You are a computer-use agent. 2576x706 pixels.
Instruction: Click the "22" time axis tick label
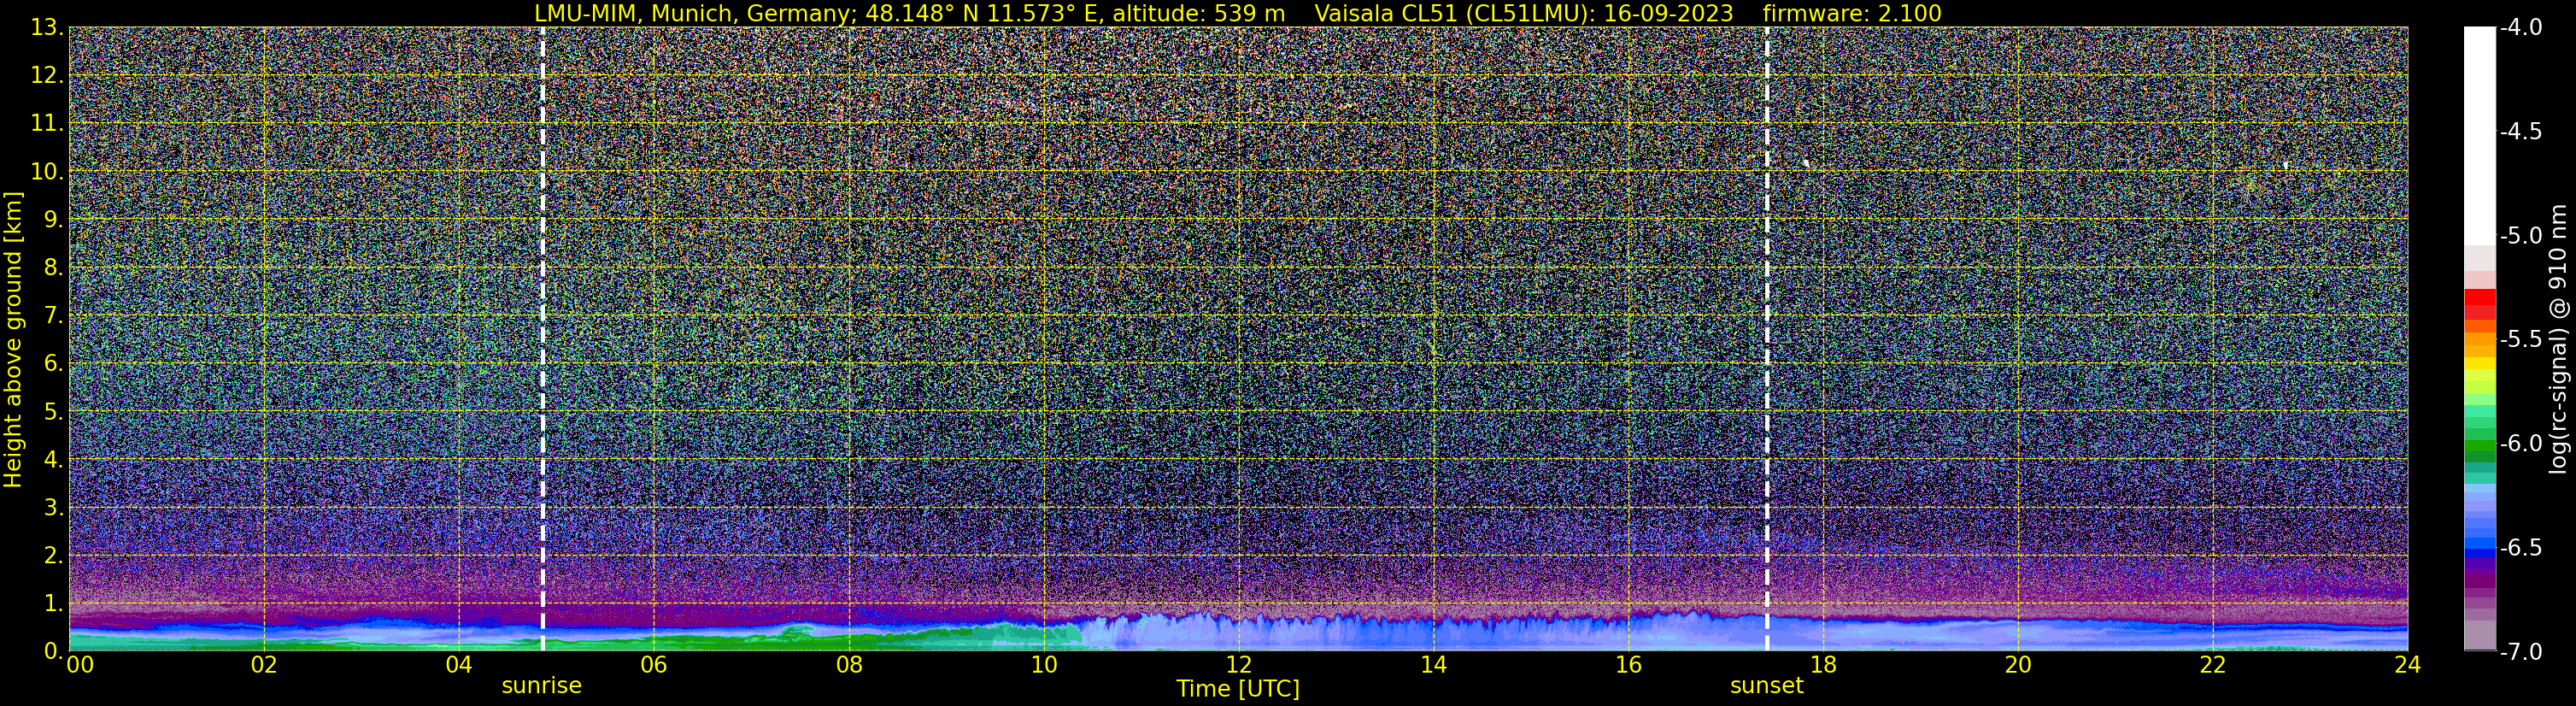coord(2213,666)
